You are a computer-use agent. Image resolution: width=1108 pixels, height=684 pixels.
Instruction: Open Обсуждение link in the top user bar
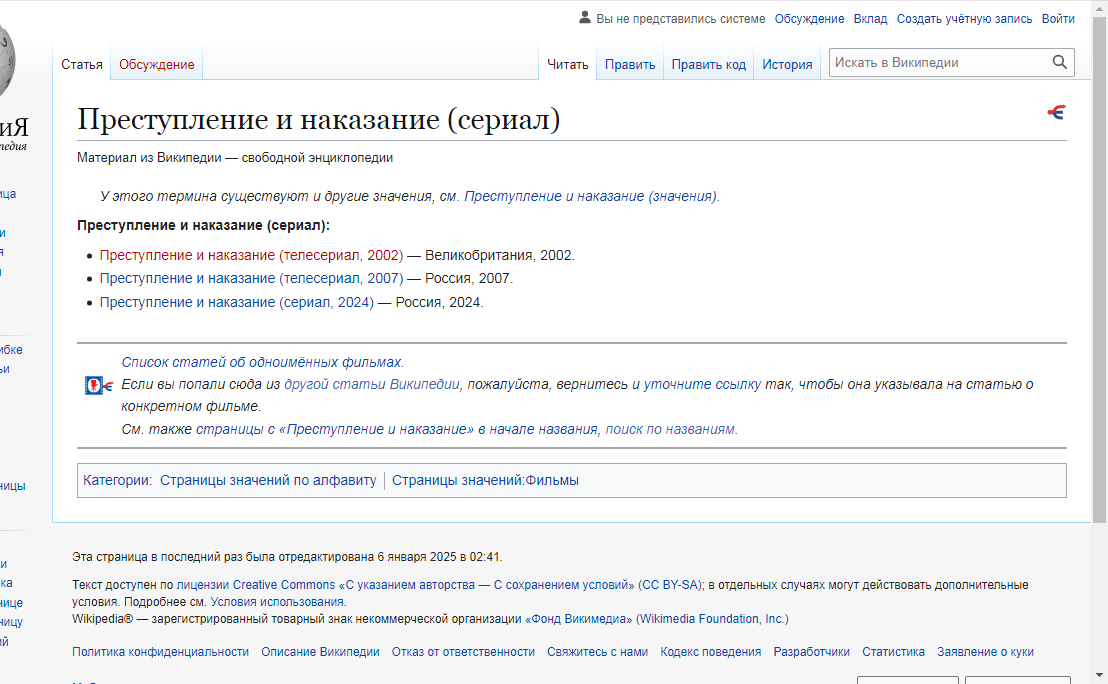(x=809, y=19)
